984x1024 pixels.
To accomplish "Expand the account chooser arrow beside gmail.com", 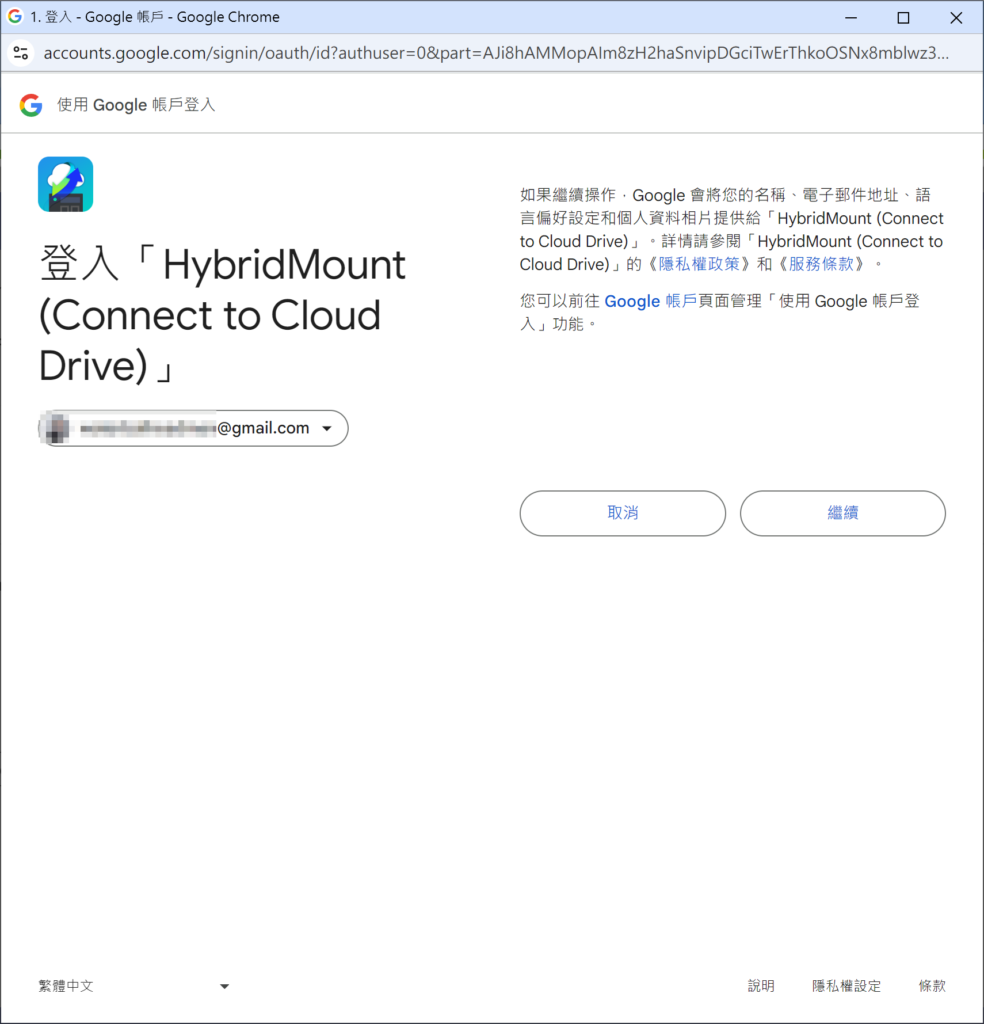I will click(x=327, y=429).
